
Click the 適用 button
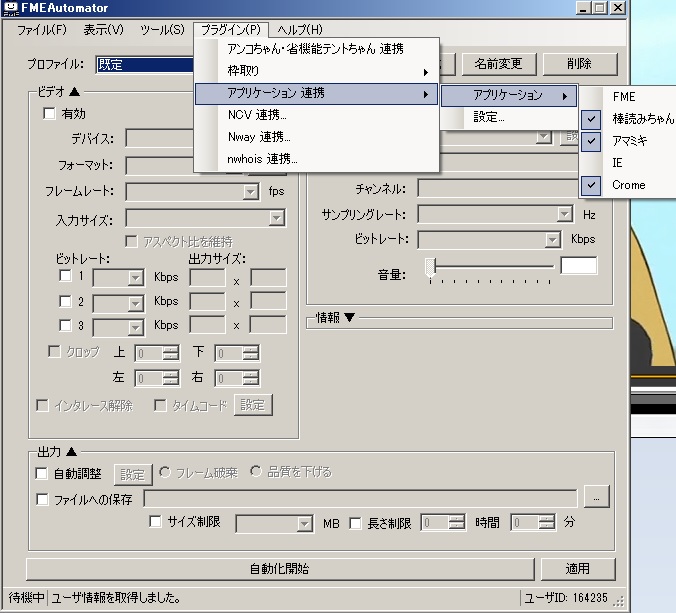[578, 569]
